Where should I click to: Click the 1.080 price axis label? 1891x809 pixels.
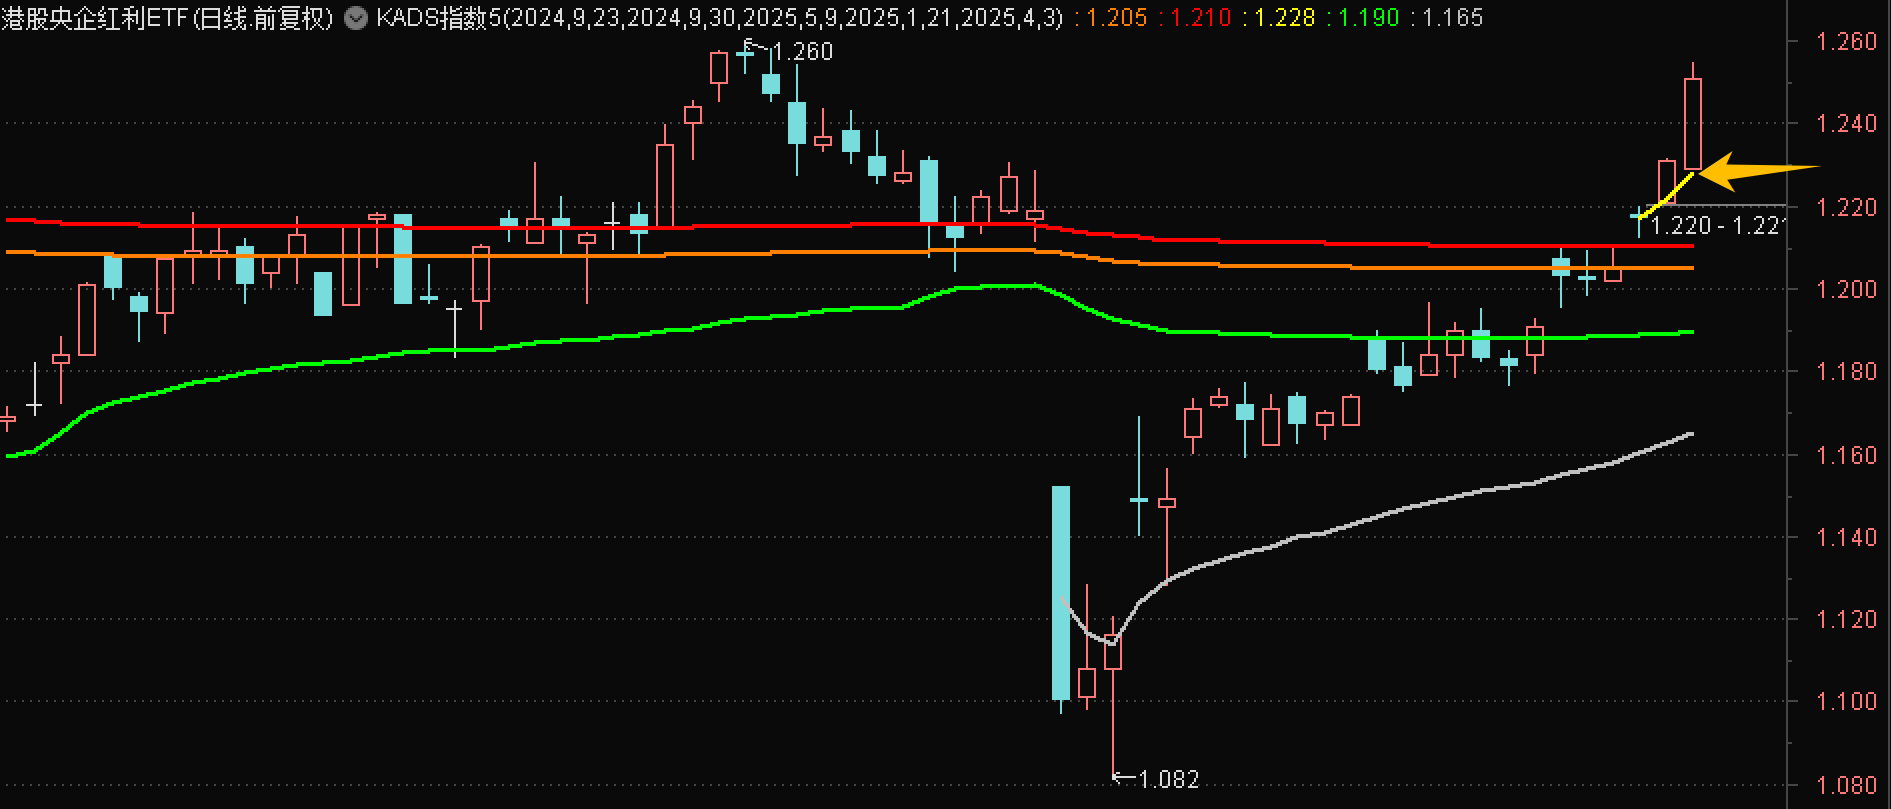point(1848,786)
